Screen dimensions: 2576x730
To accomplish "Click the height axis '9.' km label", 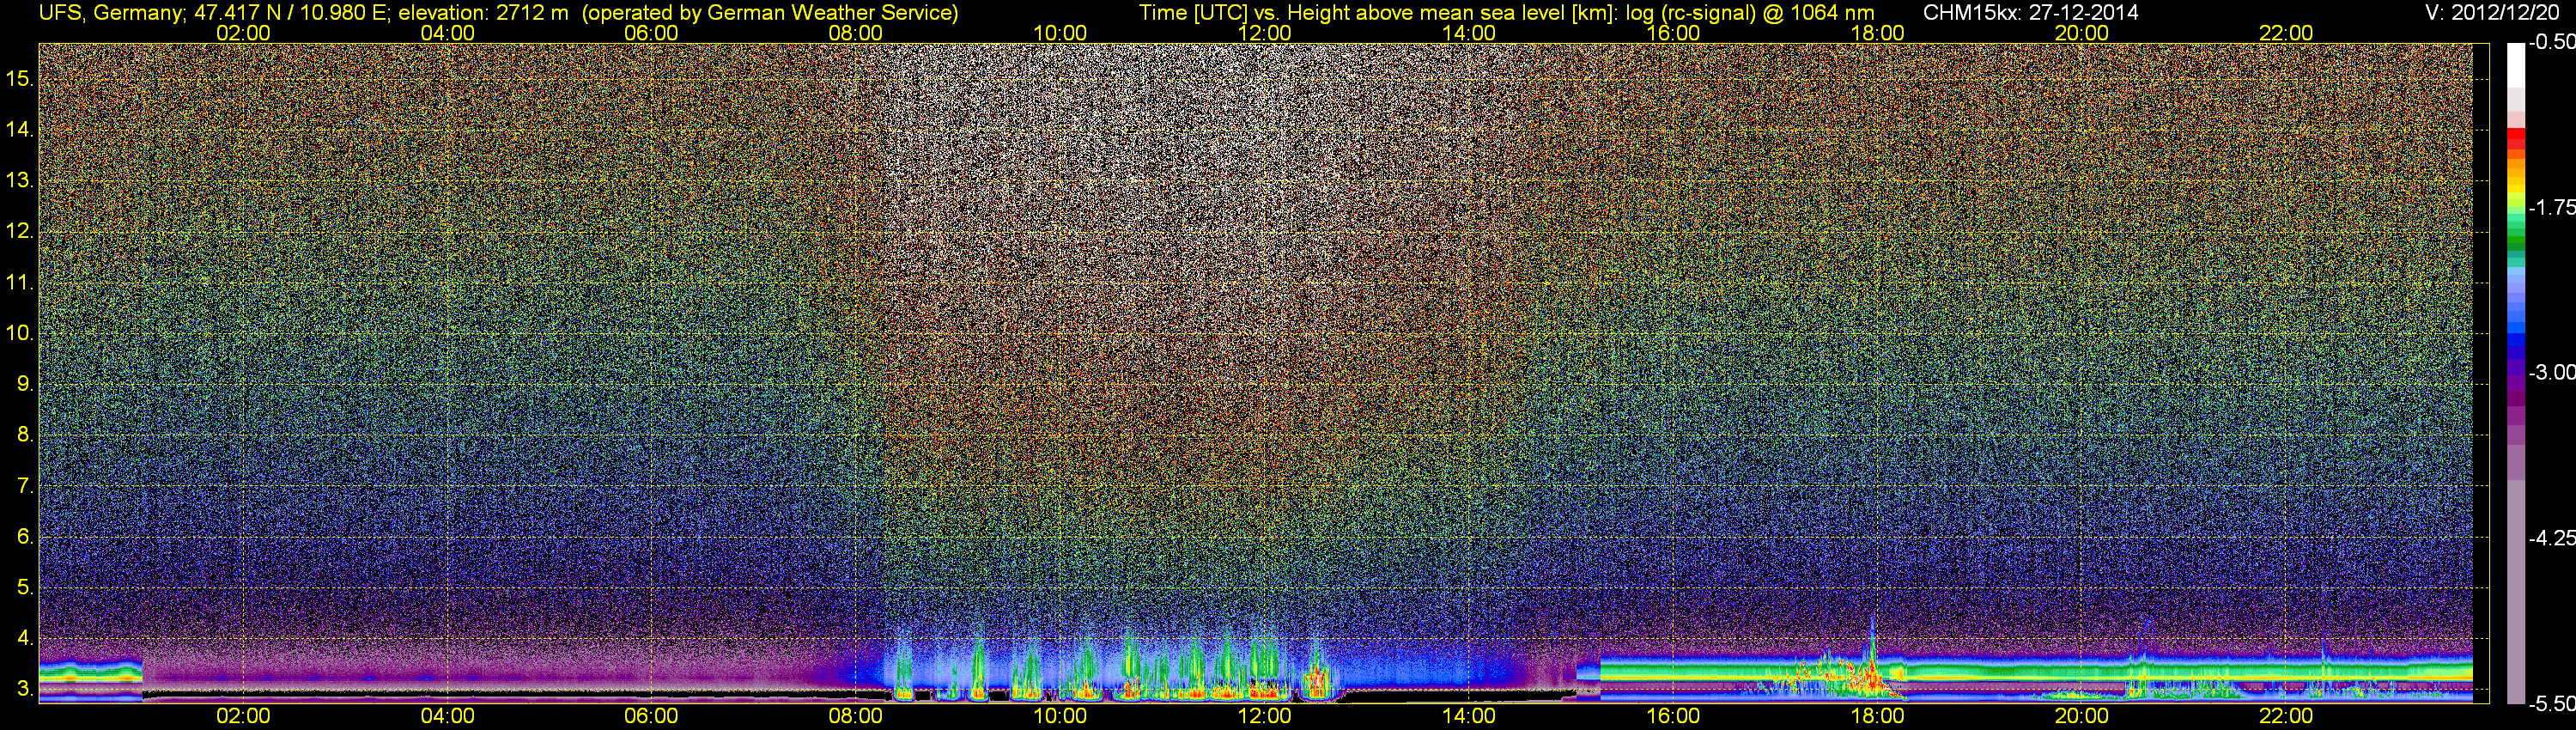I will coord(25,384).
